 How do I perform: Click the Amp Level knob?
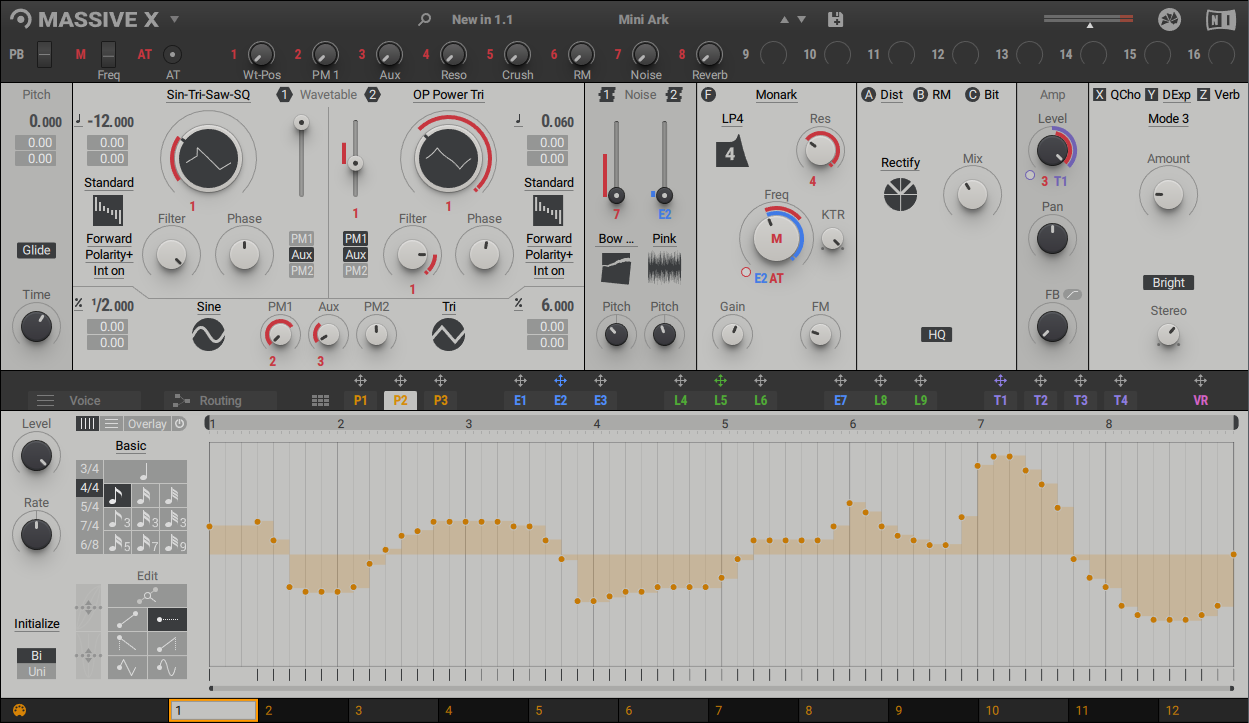click(1051, 151)
